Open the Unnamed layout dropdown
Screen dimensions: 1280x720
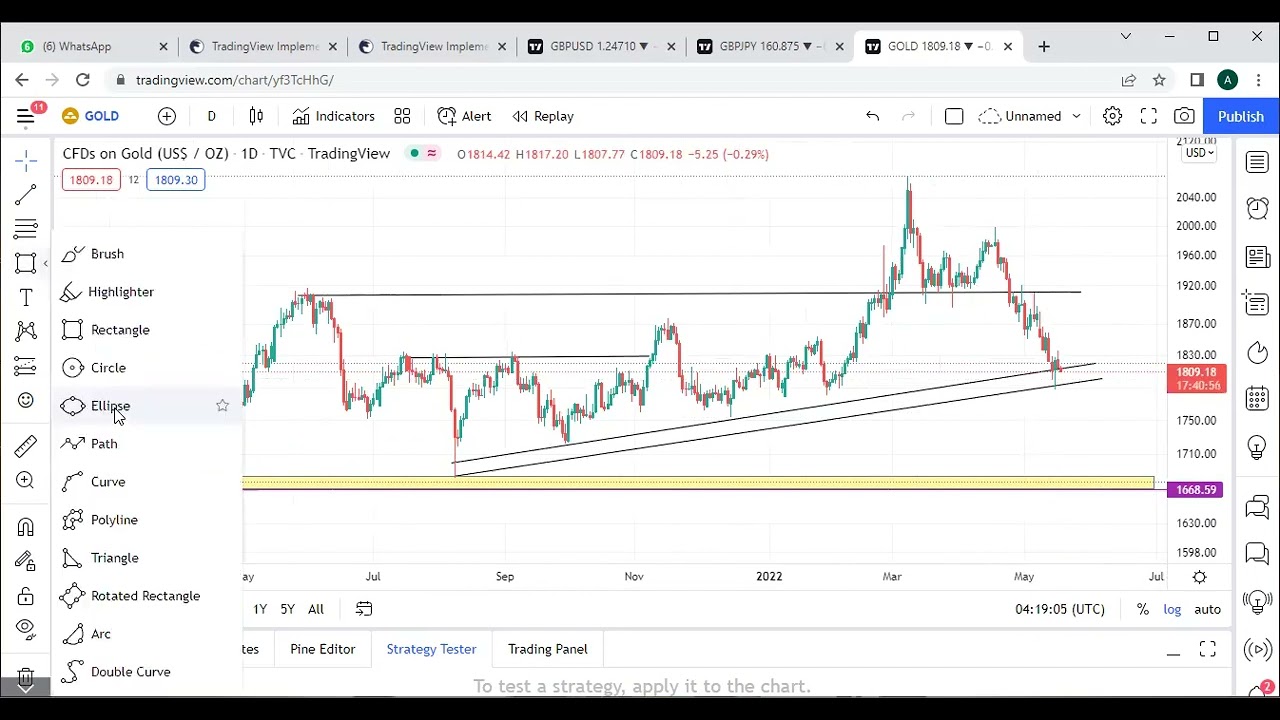click(x=1030, y=116)
